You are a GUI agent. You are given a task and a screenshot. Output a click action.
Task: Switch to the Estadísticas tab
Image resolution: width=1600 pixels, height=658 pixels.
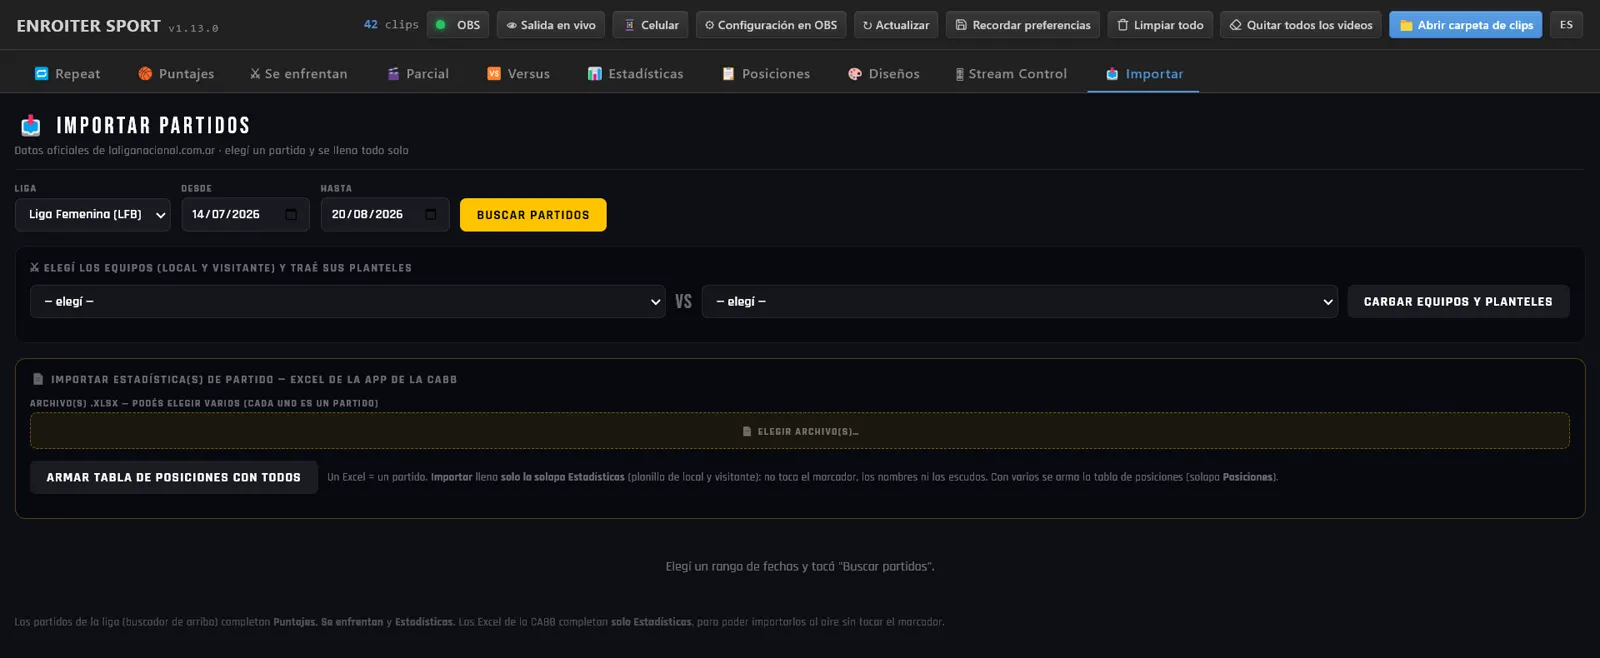coord(636,74)
